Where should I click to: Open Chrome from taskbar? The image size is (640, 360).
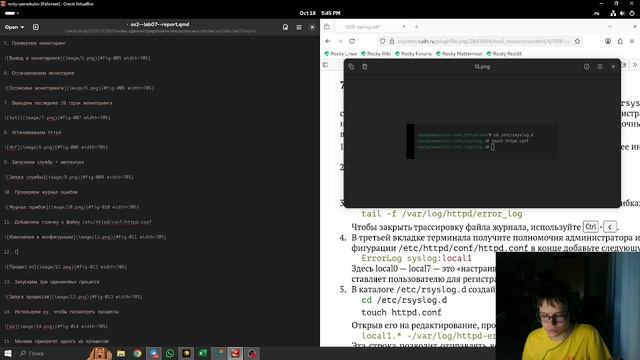pos(137,353)
